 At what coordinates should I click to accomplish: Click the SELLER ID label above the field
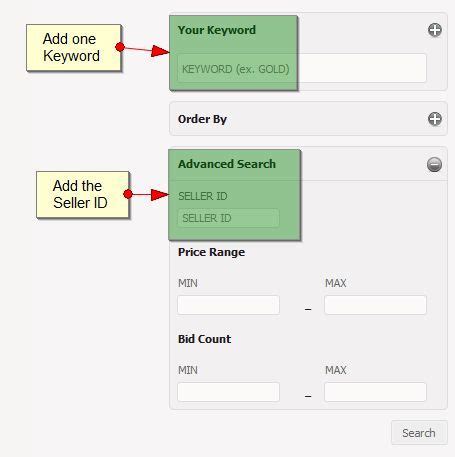tap(203, 196)
